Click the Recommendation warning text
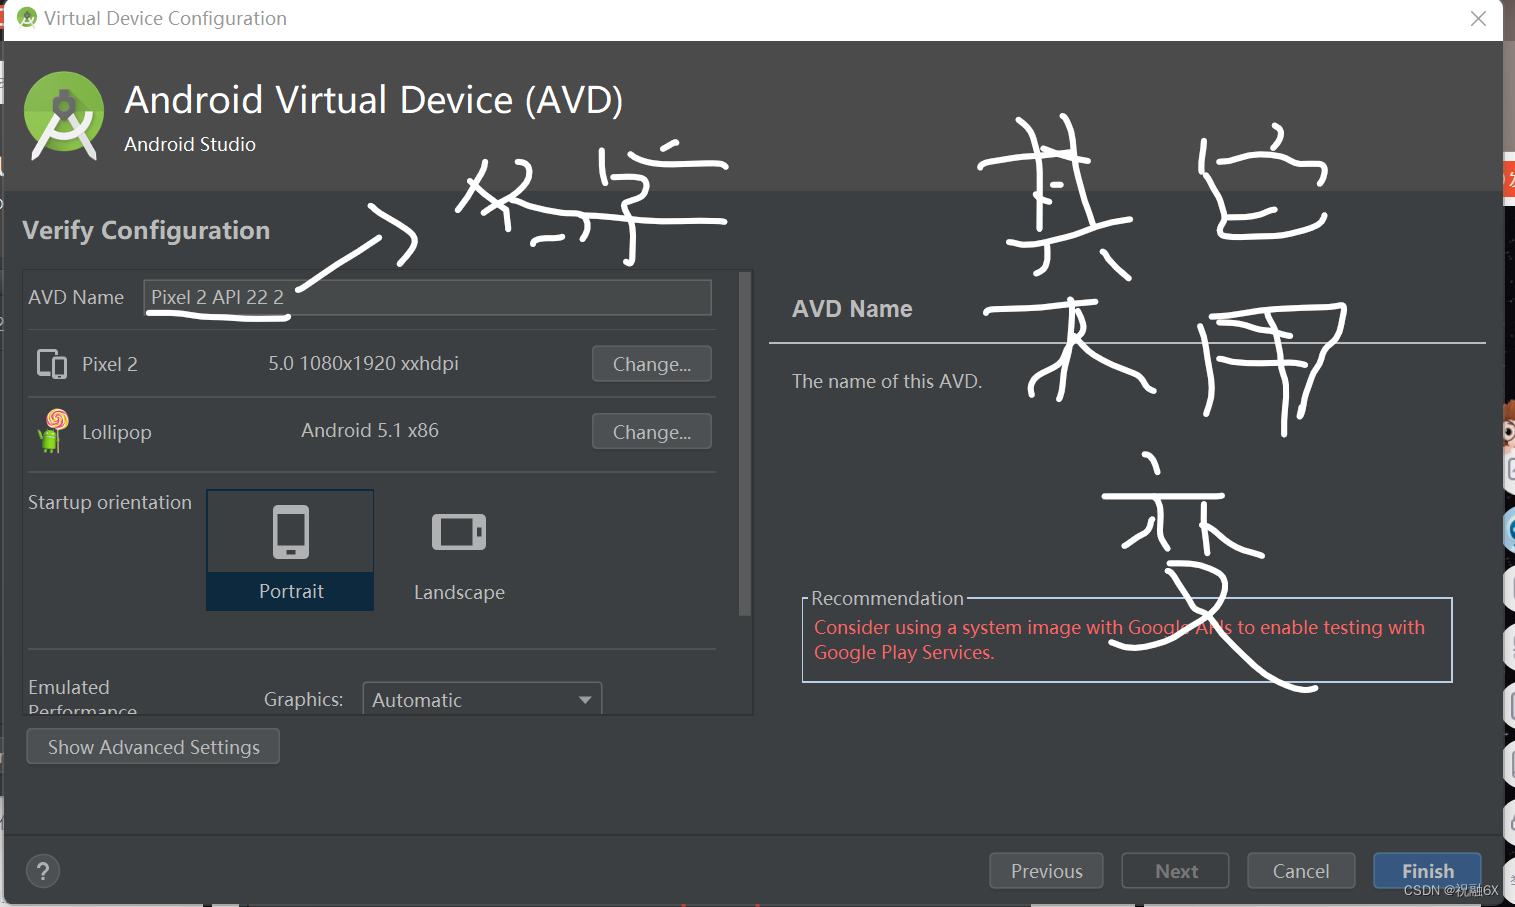 (x=1119, y=640)
